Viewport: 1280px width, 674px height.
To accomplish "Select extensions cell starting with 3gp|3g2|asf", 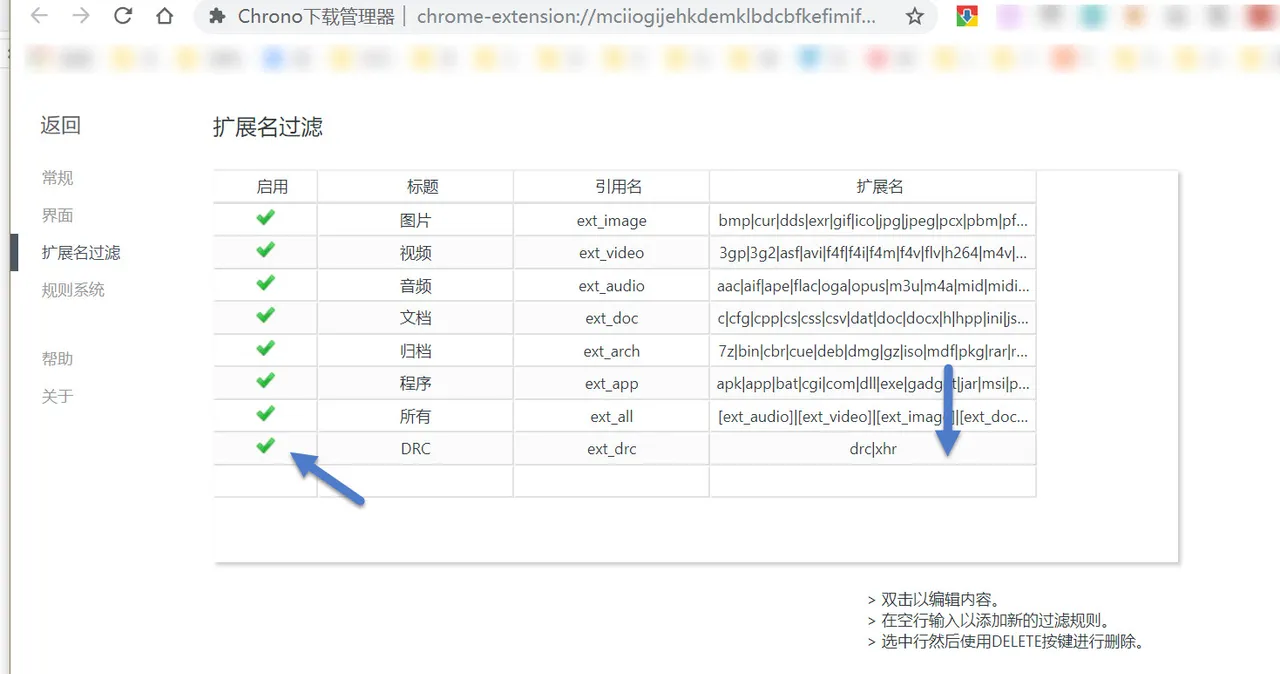I will click(873, 253).
